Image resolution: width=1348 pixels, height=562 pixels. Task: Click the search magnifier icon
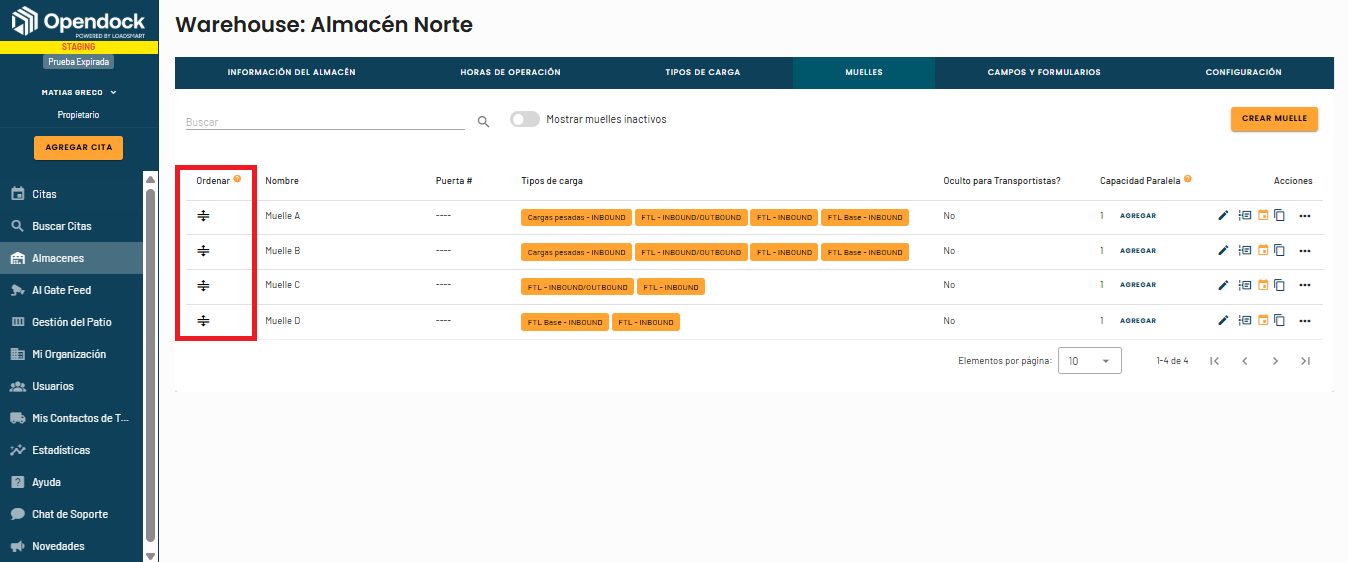point(483,122)
